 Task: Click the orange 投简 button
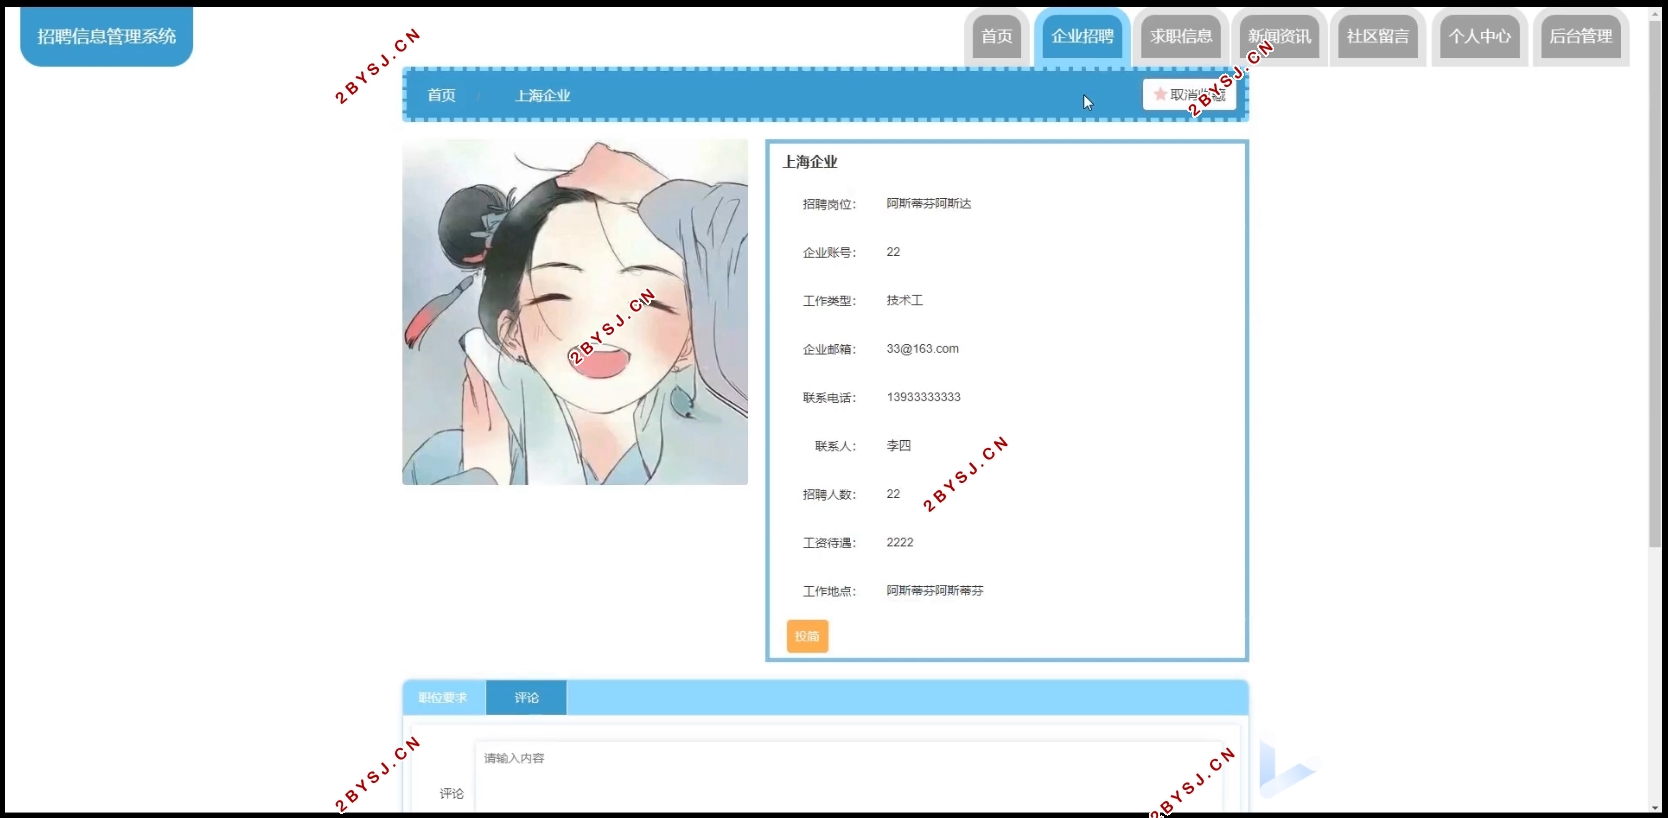pyautogui.click(x=807, y=636)
